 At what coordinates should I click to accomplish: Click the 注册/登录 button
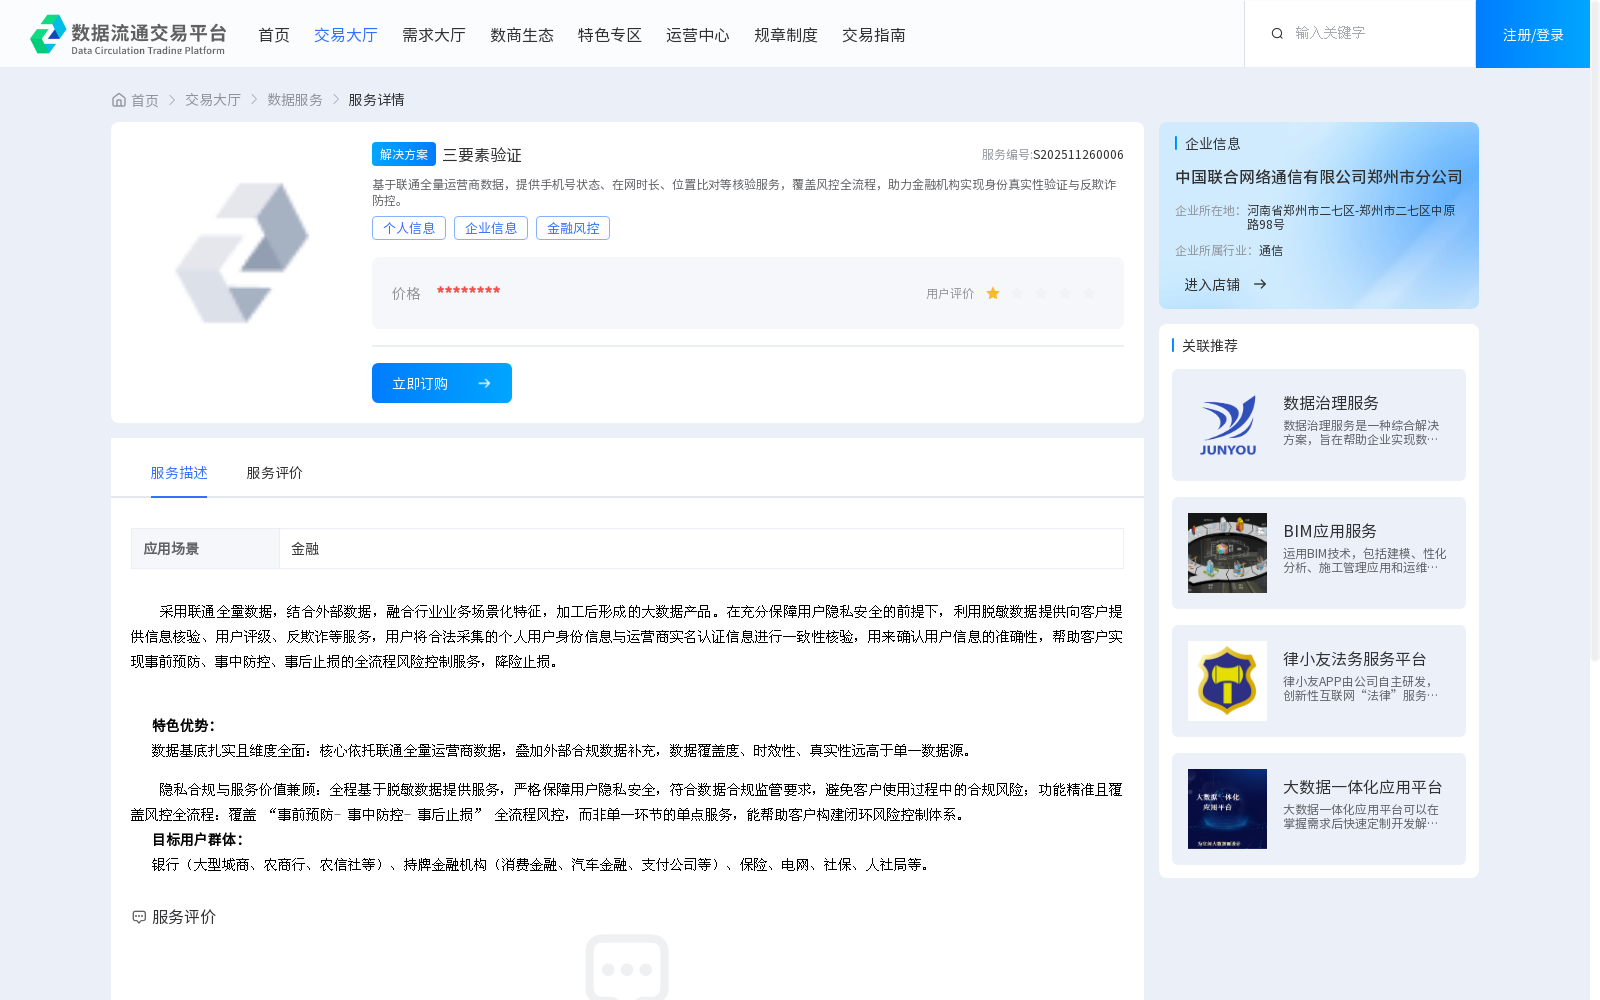tap(1533, 34)
